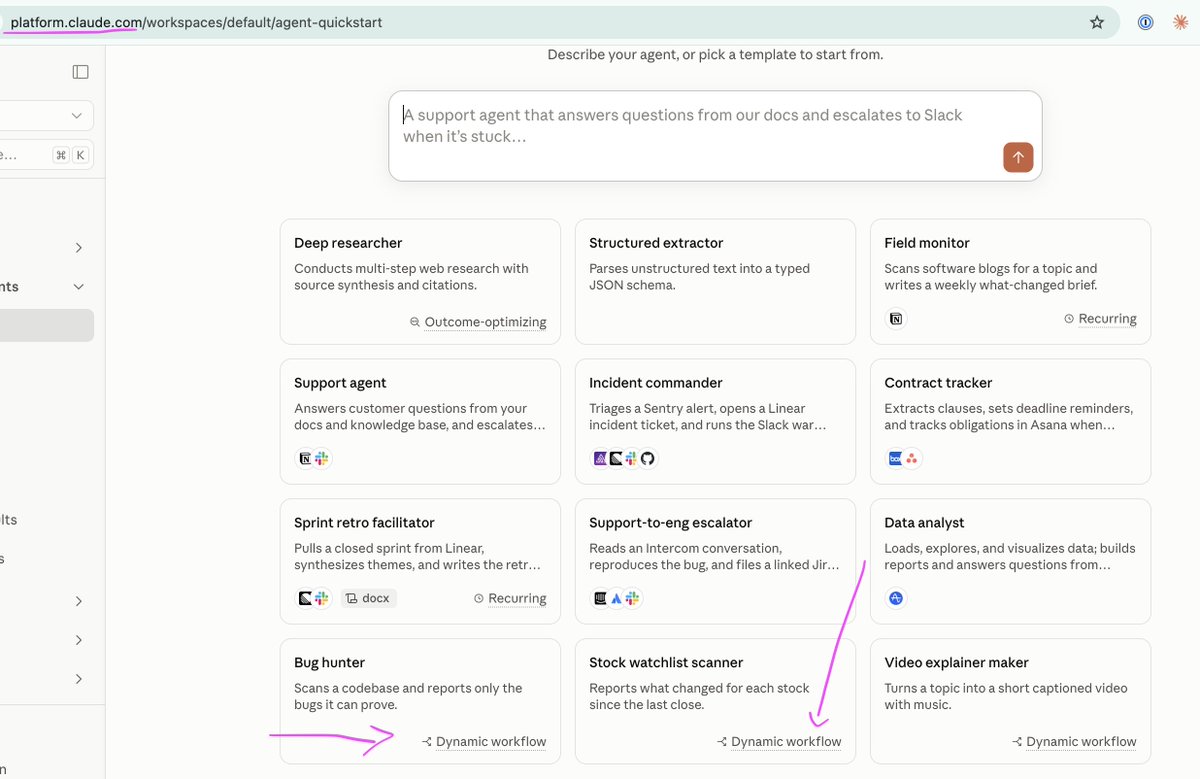Submit the prompt with the orange arrow button
Viewport: 1200px width, 779px height.
pyautogui.click(x=1018, y=157)
